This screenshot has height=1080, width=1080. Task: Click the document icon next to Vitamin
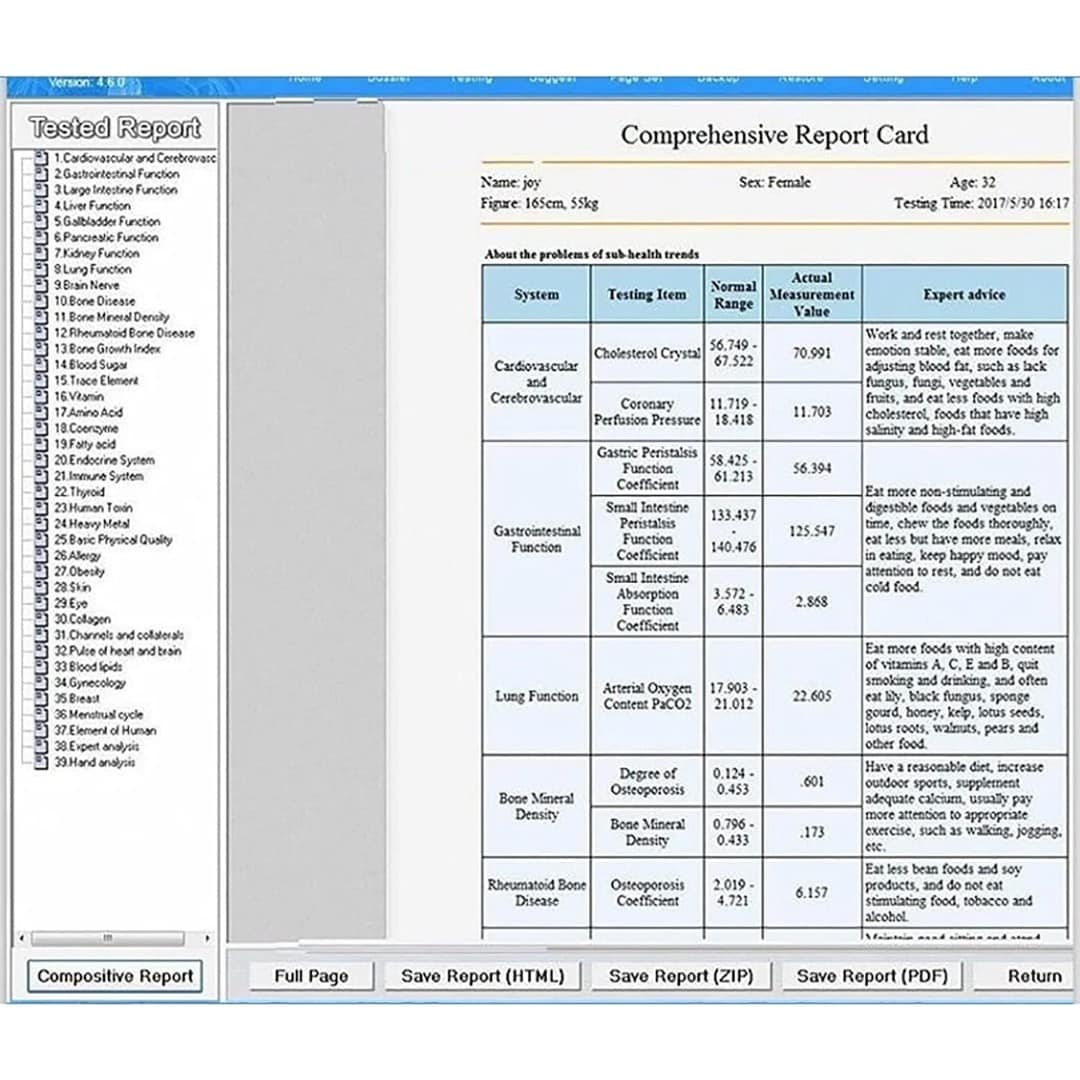pos(41,396)
